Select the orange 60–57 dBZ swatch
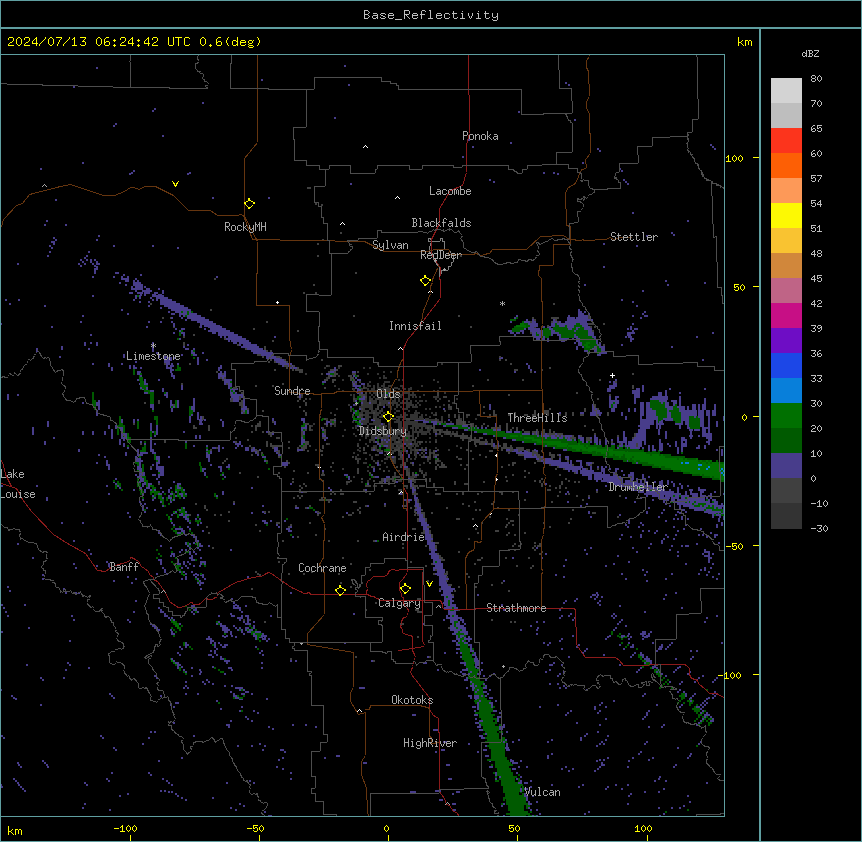 [786, 165]
